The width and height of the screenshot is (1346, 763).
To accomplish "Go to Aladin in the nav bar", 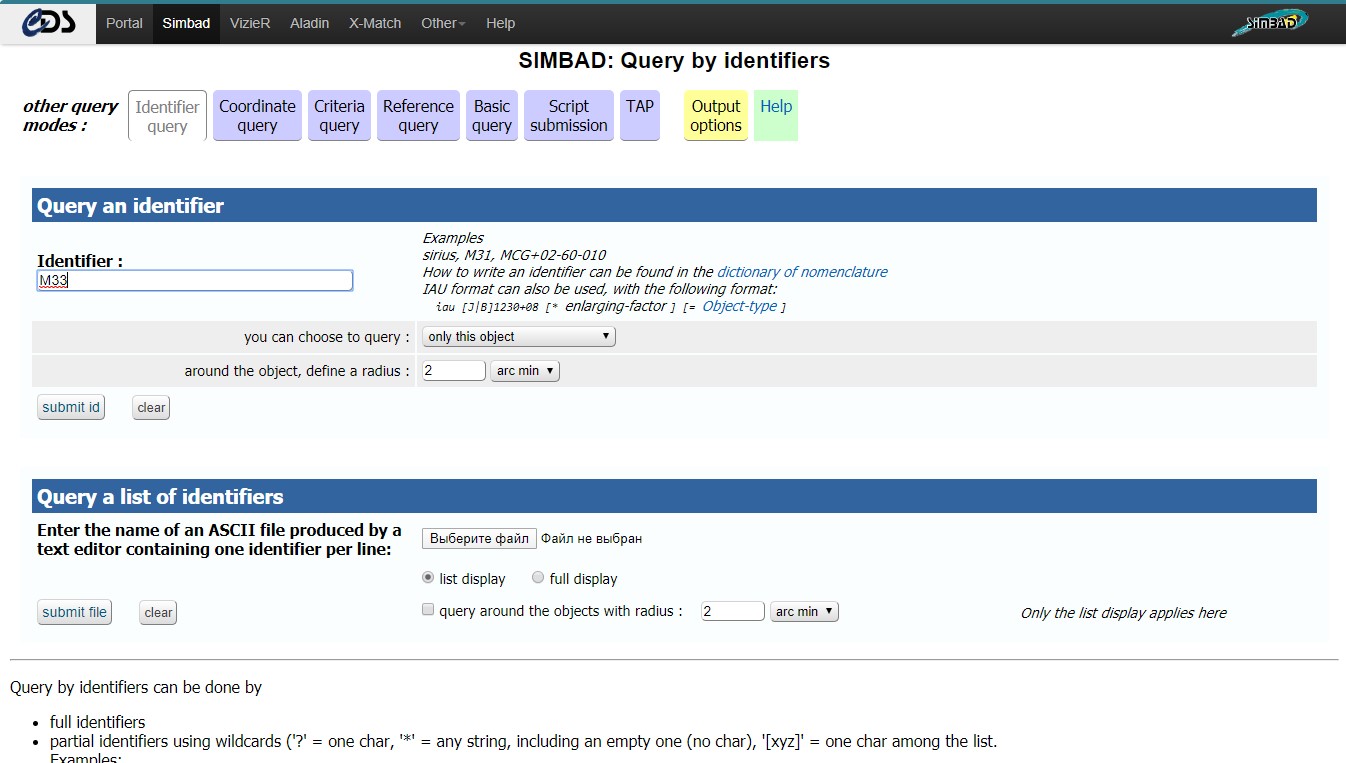I will point(309,23).
